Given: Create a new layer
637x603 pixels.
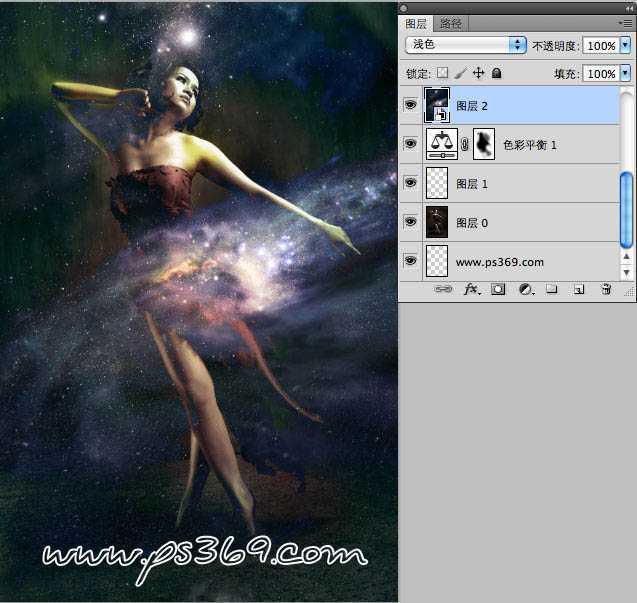Looking at the screenshot, I should (579, 289).
